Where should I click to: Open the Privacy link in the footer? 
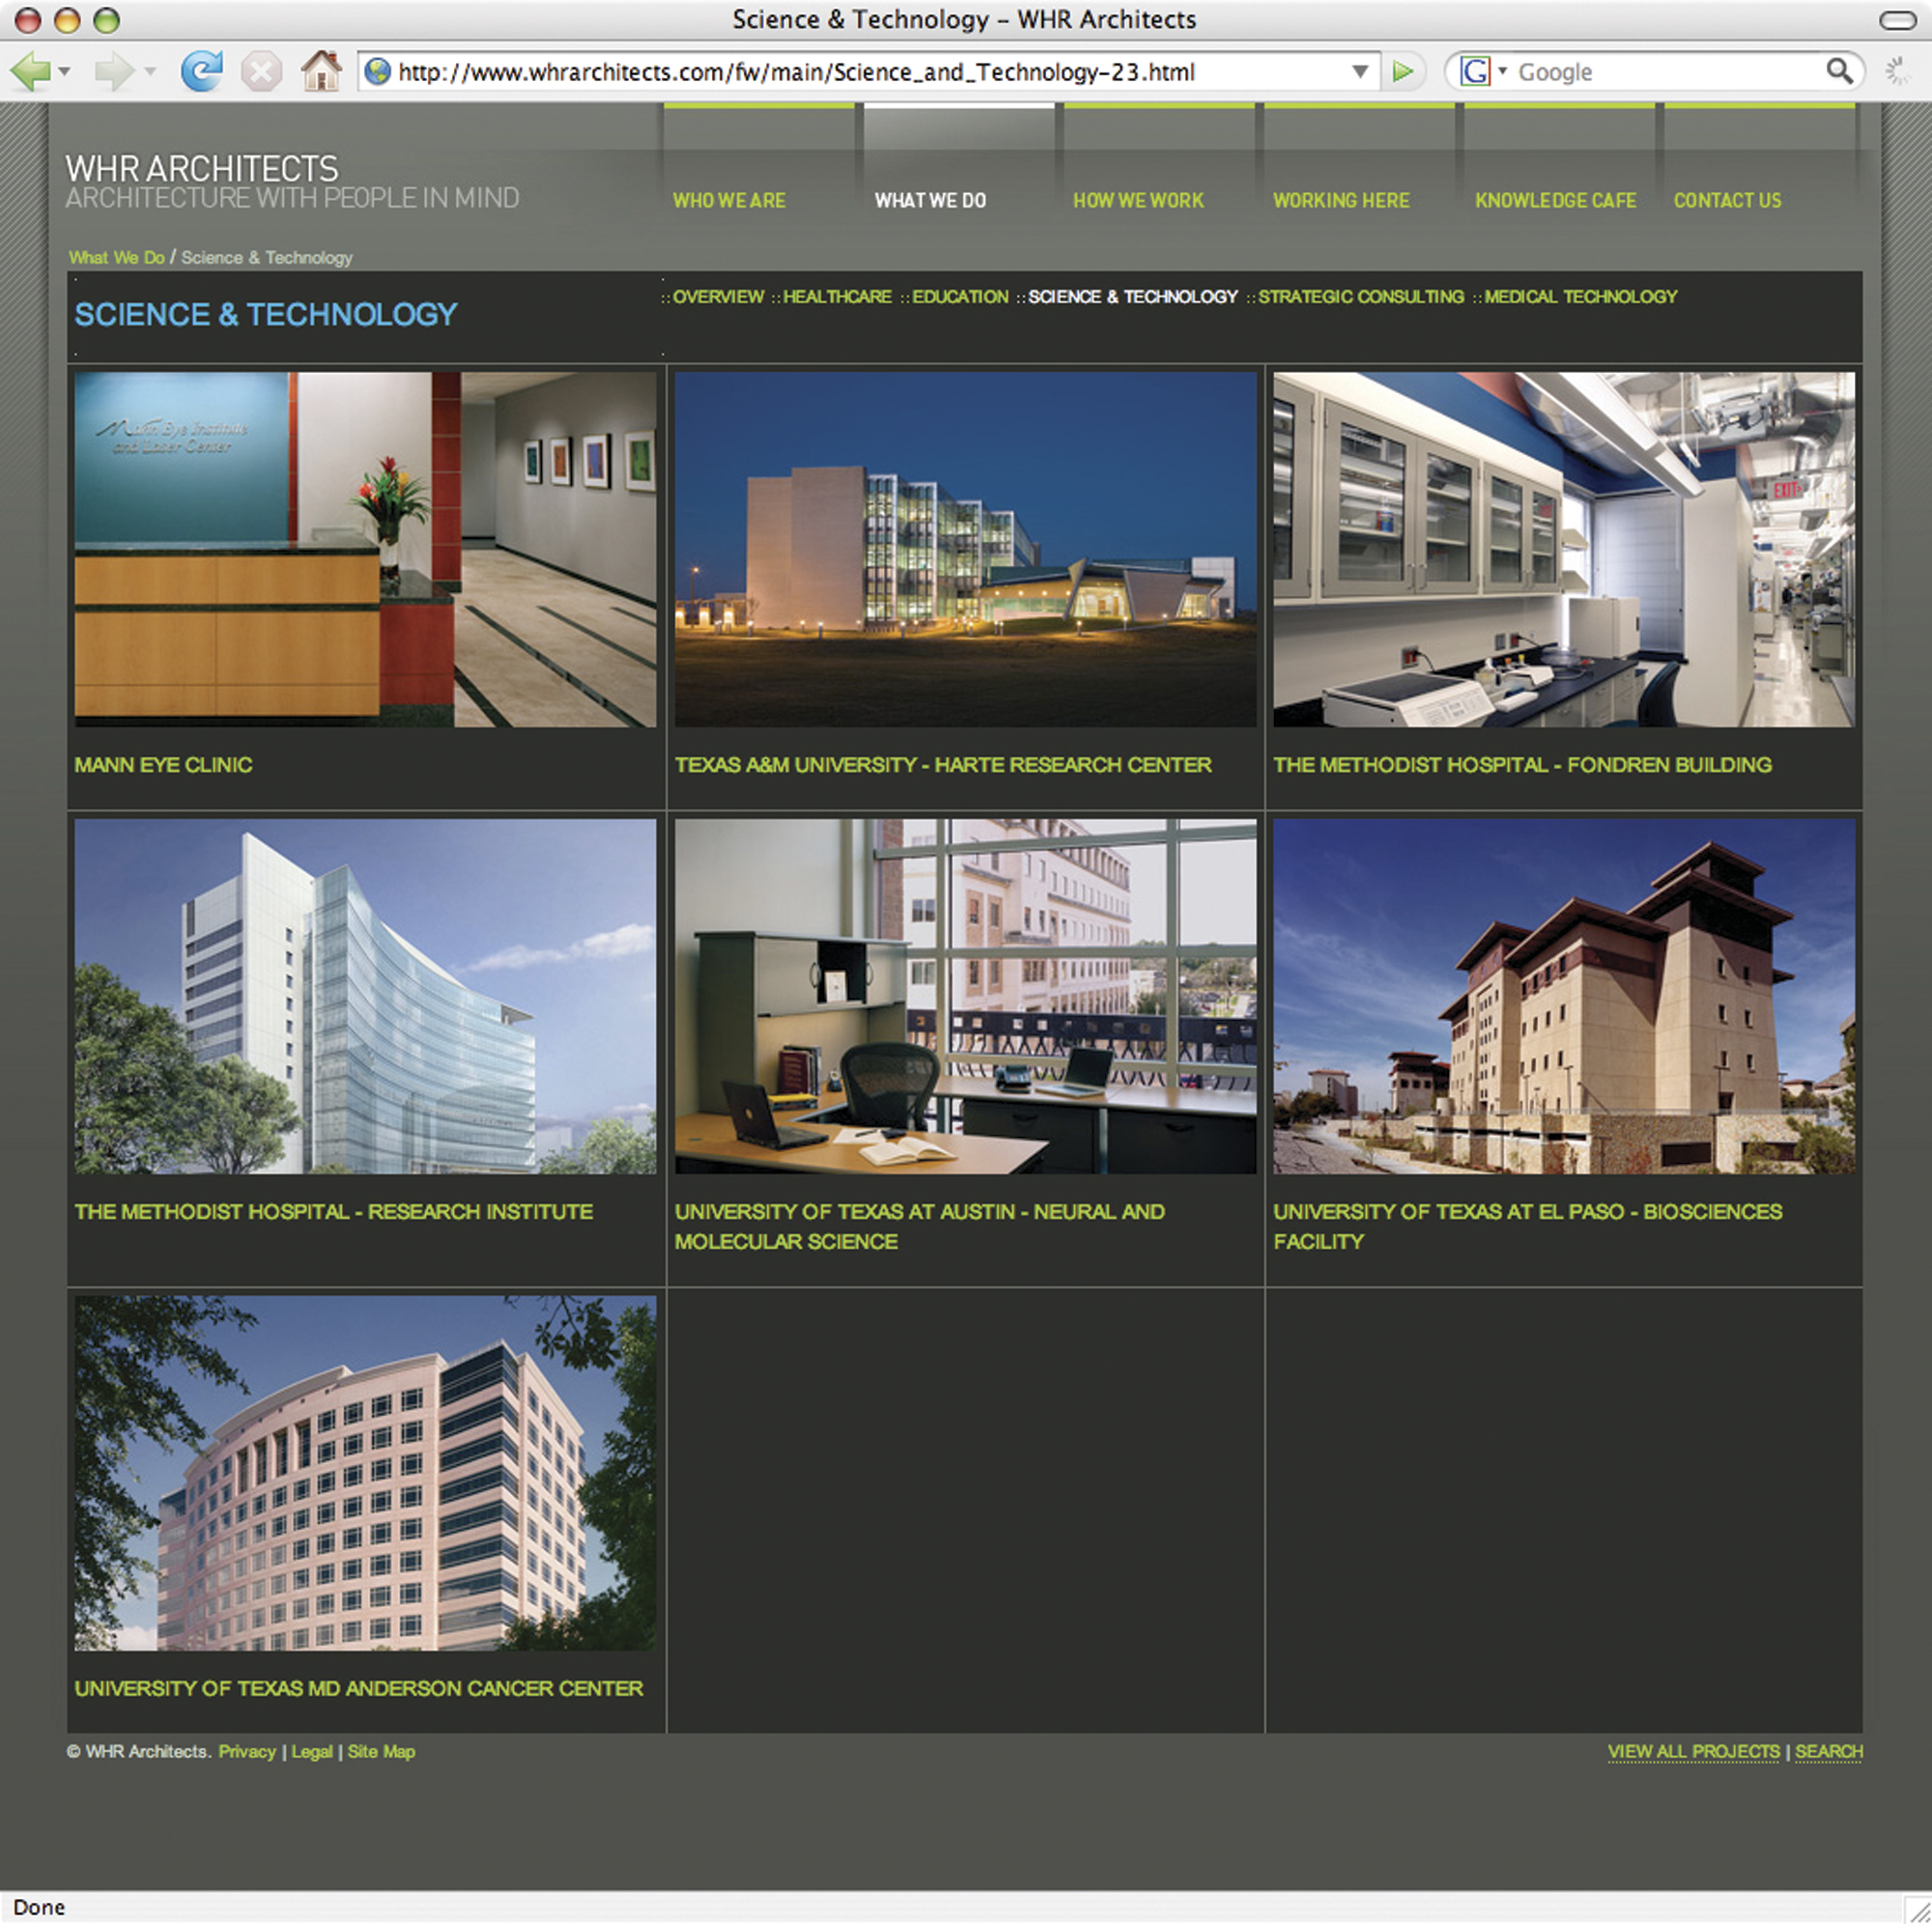247,1751
